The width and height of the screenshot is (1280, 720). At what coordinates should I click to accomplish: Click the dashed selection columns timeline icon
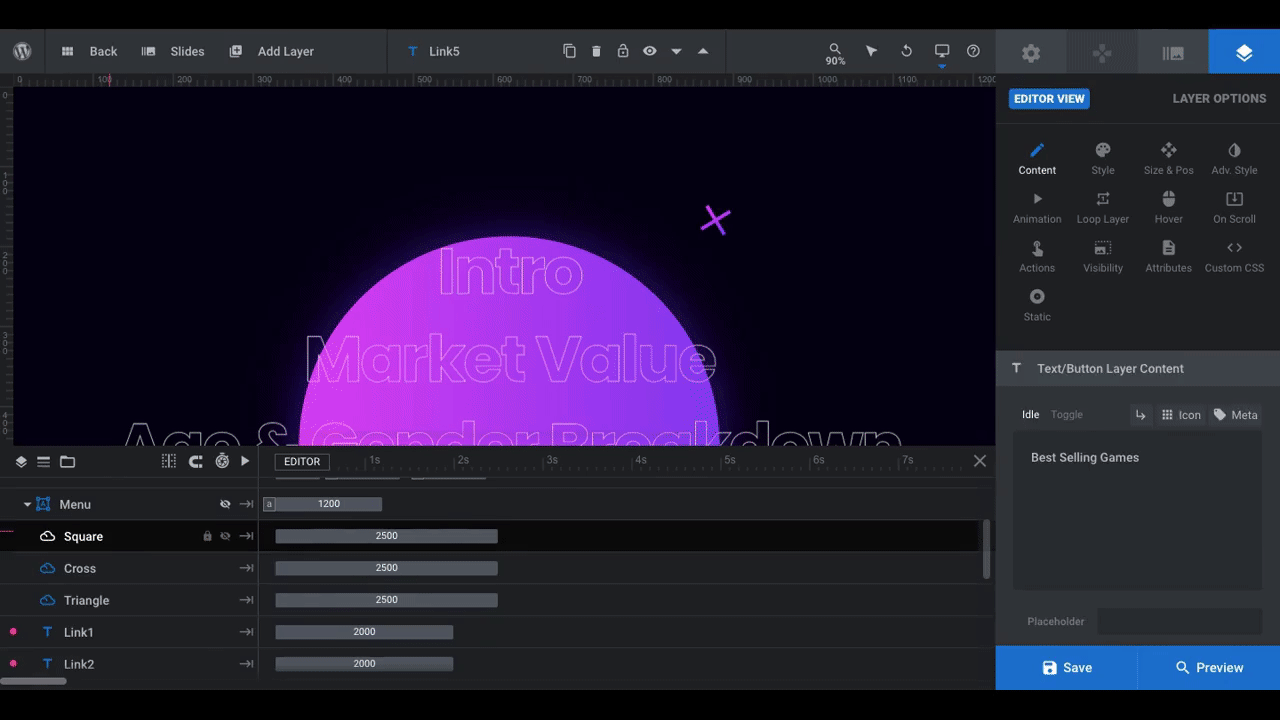[x=168, y=461]
